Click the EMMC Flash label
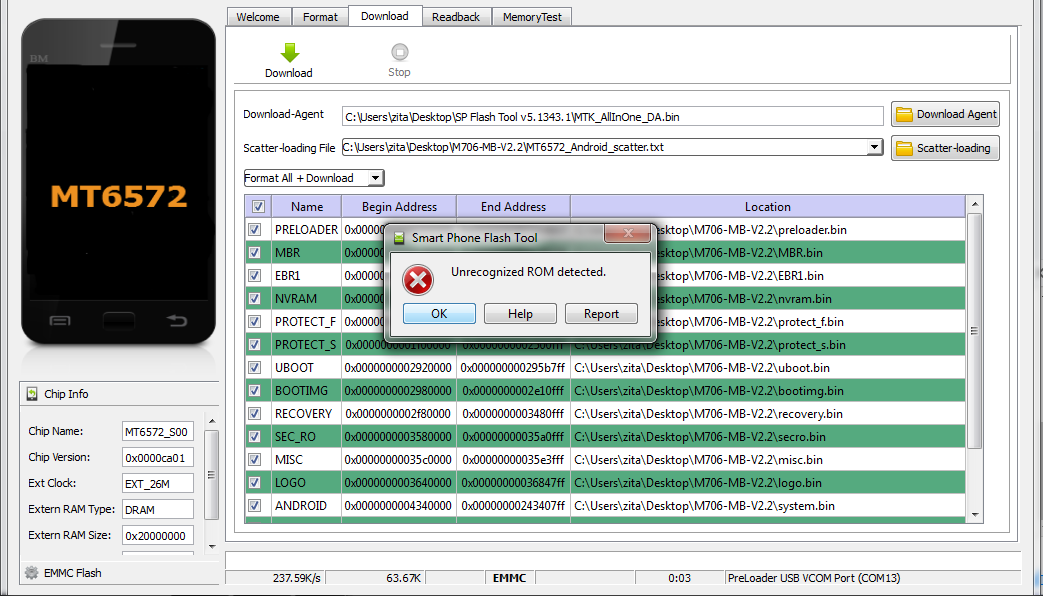The image size is (1043, 596). point(73,573)
